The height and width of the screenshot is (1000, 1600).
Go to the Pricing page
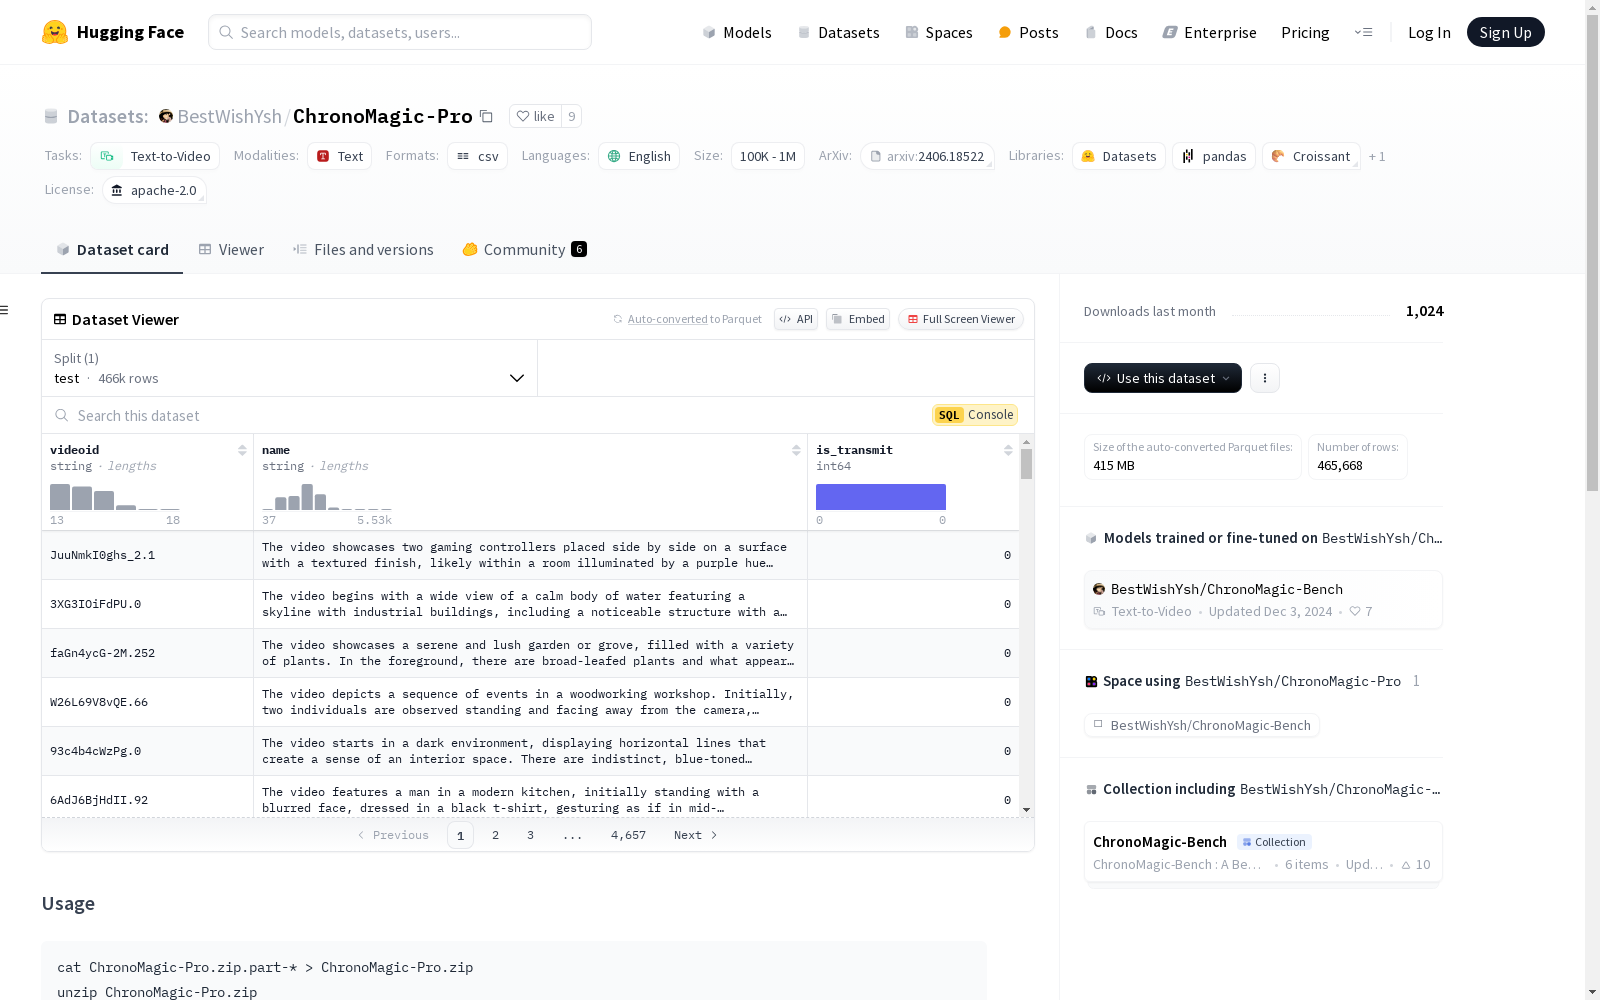[x=1305, y=32]
